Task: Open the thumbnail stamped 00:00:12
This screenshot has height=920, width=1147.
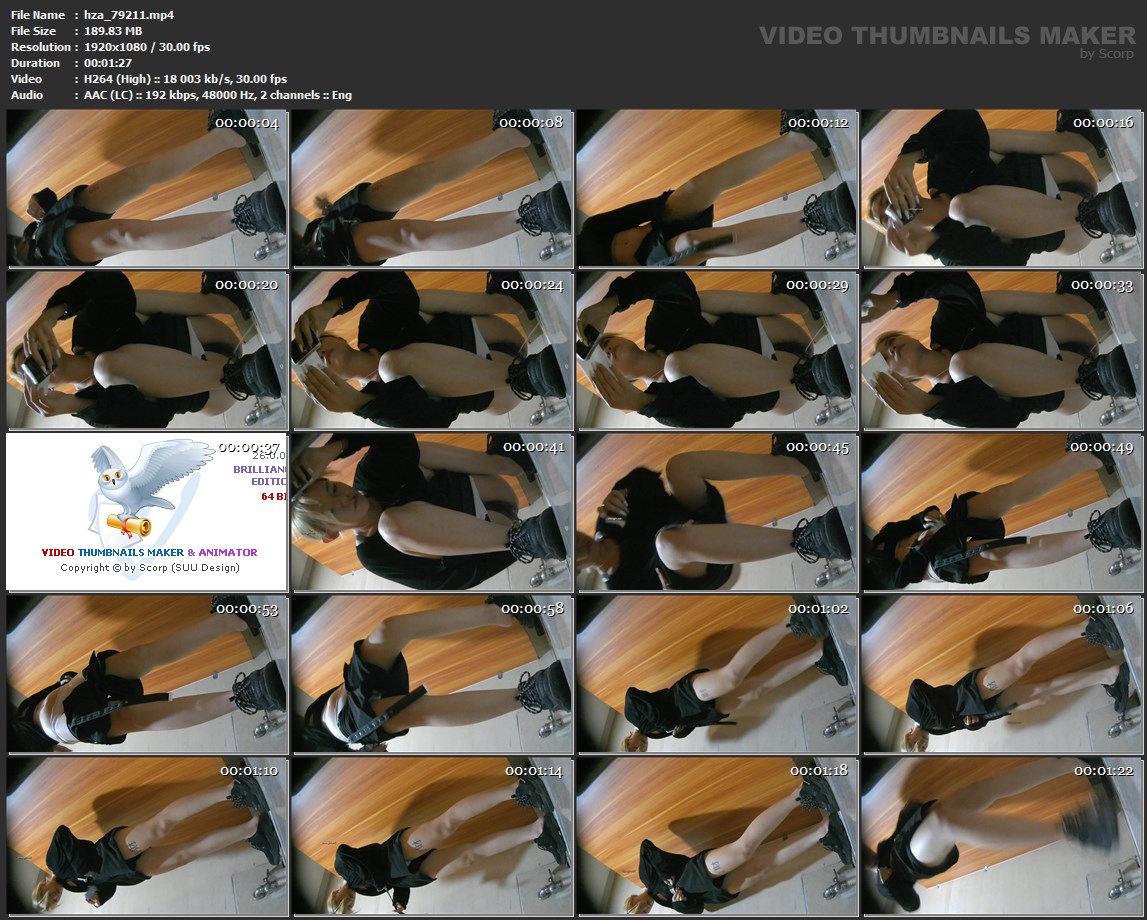Action: 716,188
